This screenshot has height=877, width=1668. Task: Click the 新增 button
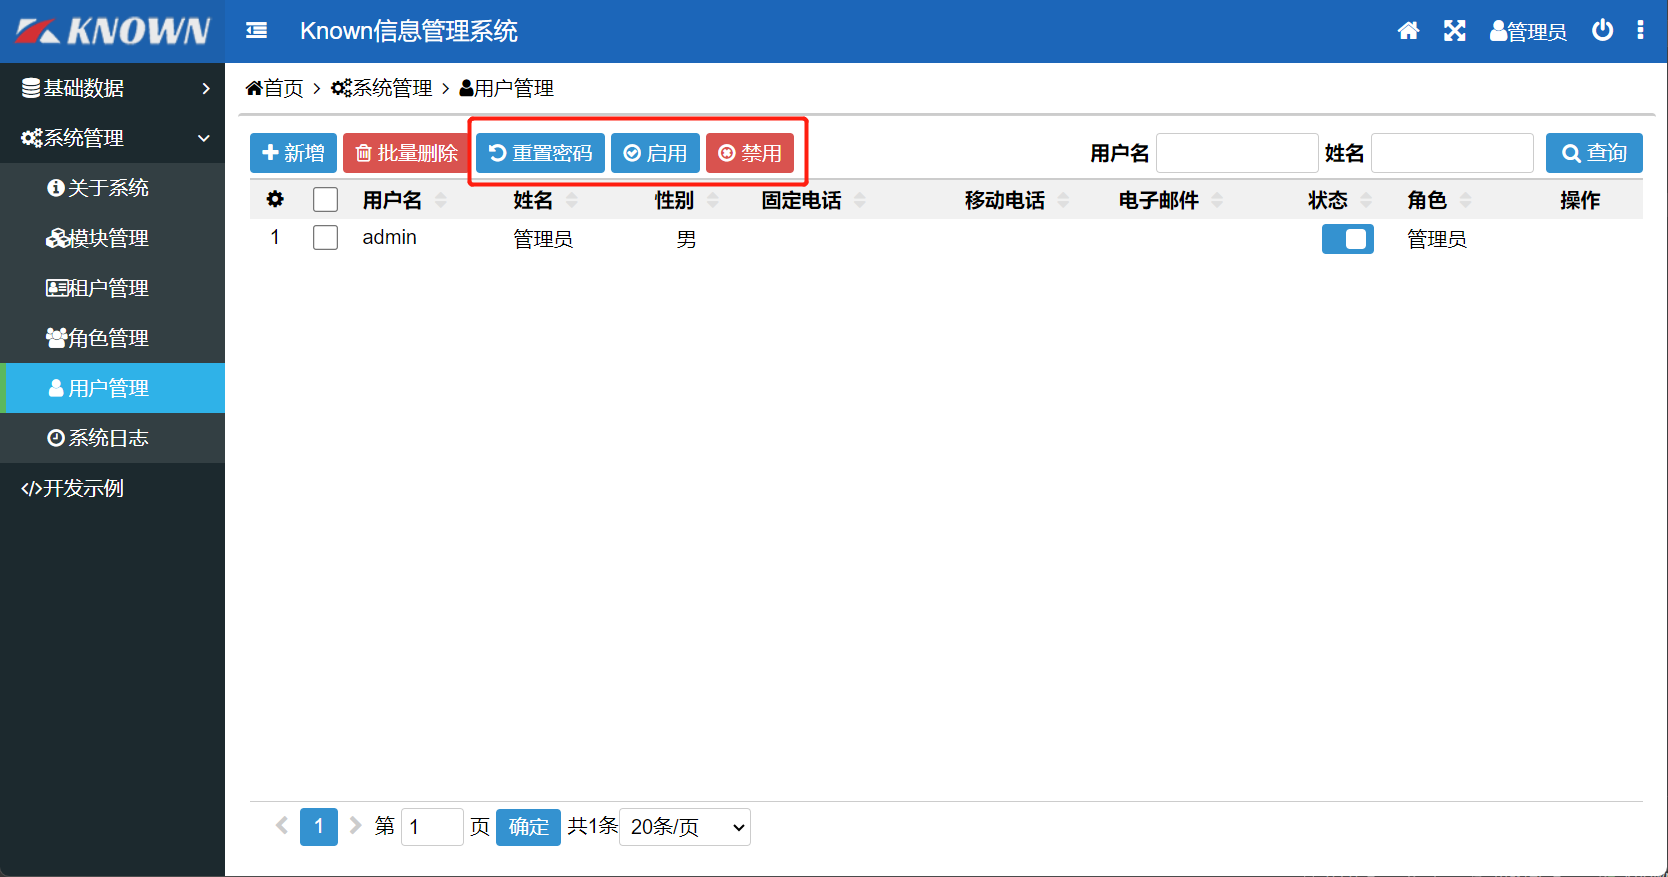coord(293,153)
